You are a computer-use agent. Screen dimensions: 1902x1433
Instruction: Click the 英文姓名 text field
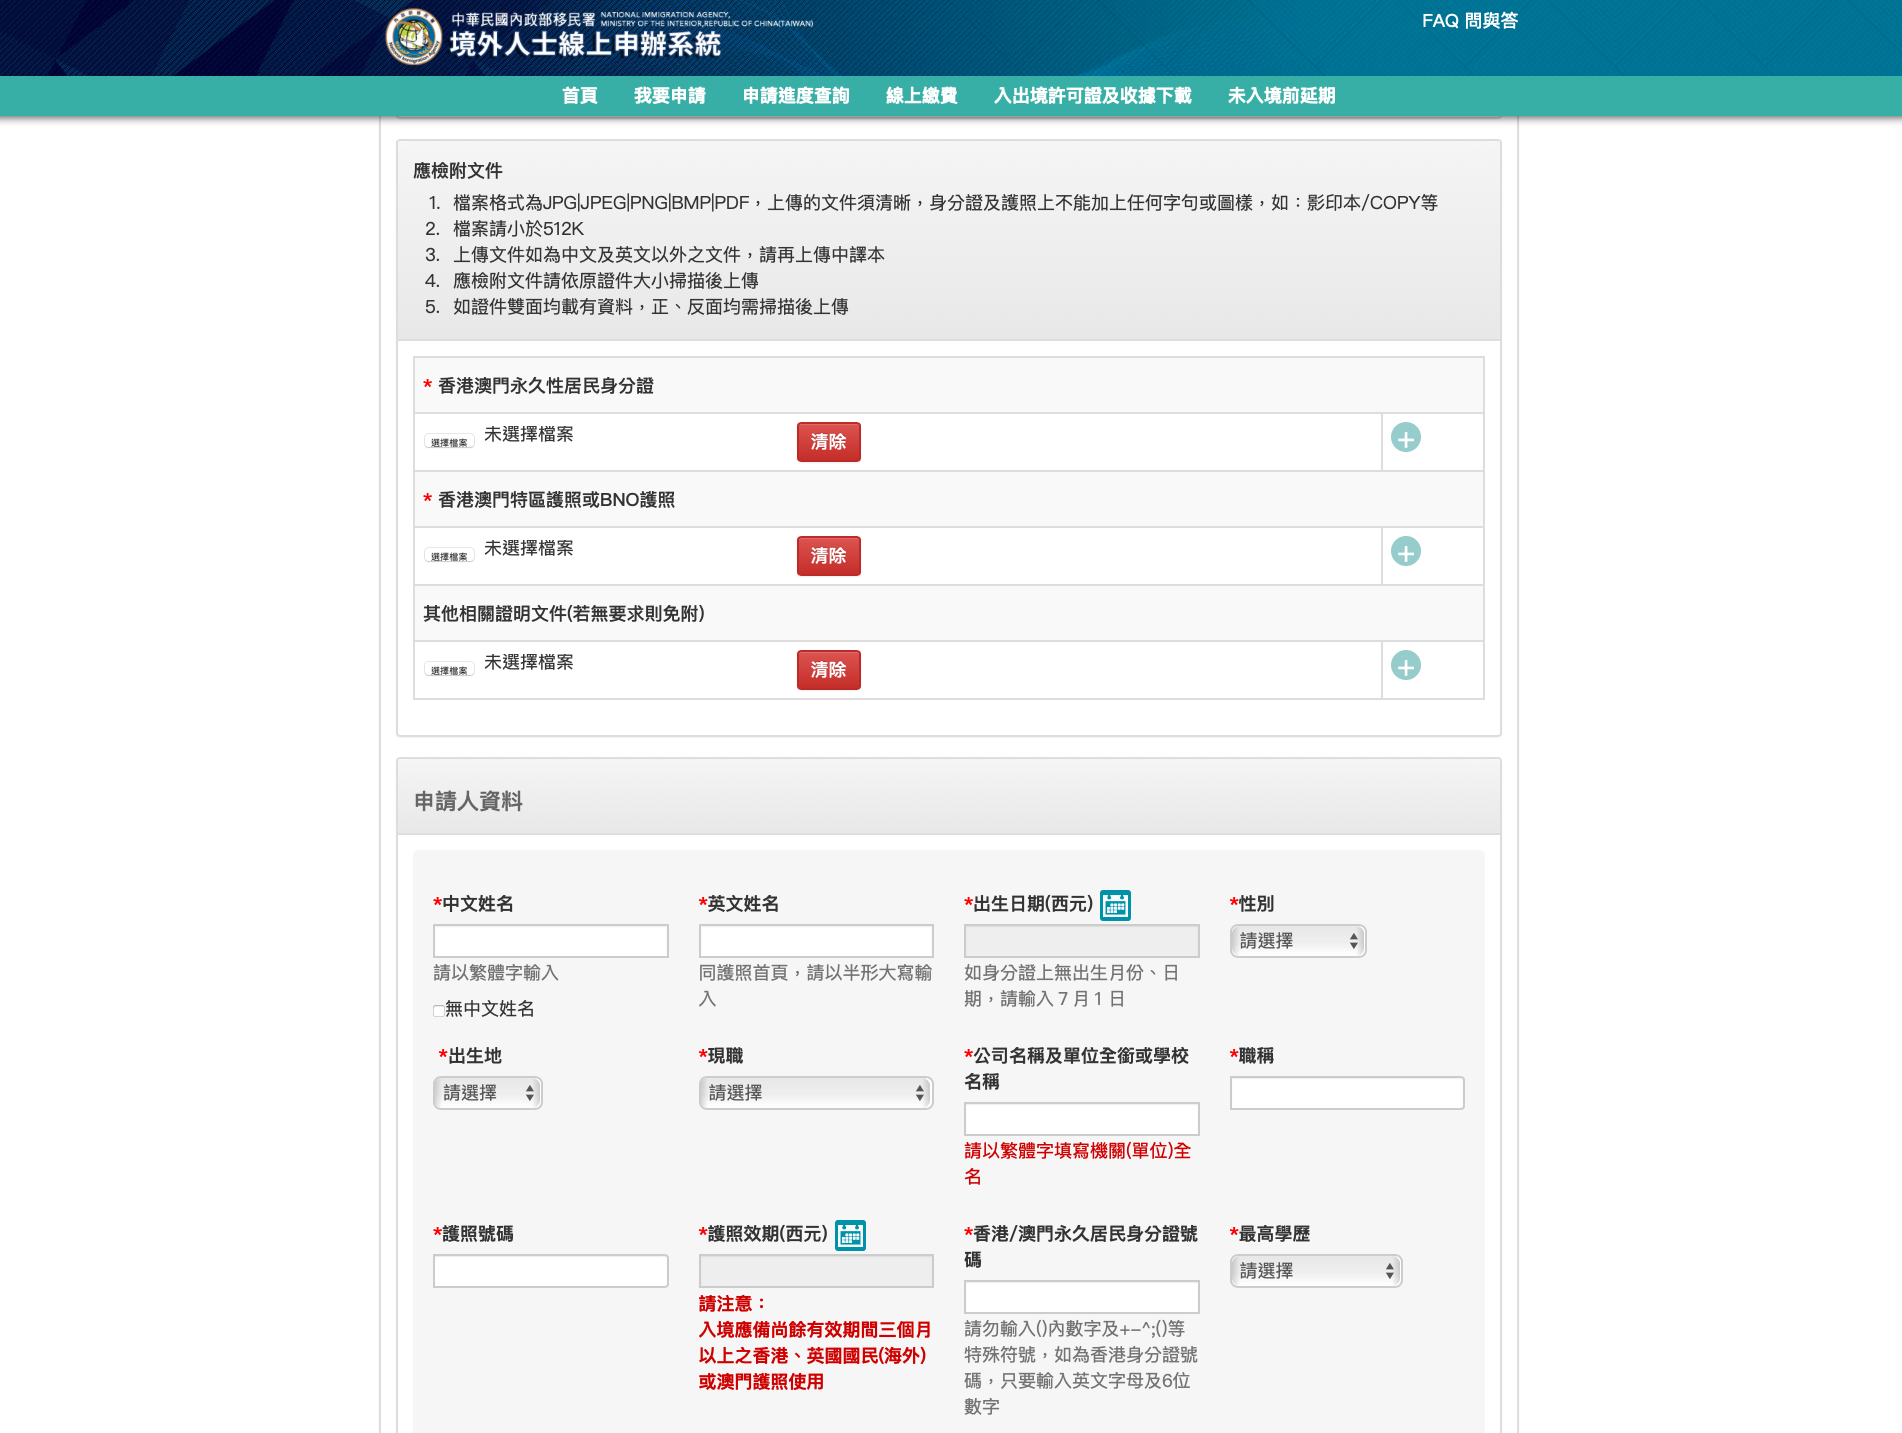(815, 941)
